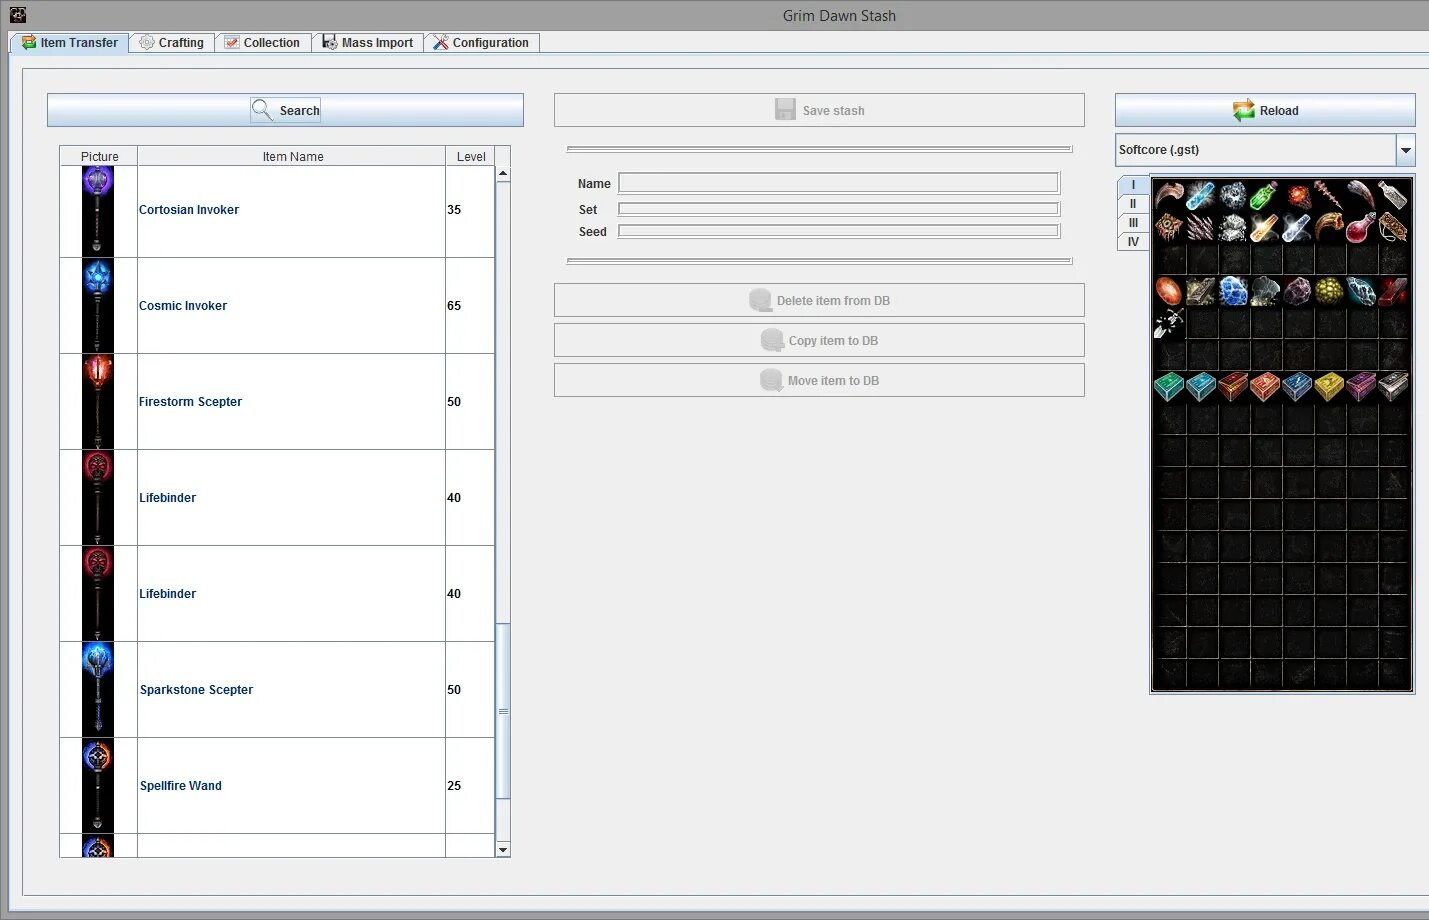The image size is (1429, 920).
Task: Click the Item Name column header
Action: [x=292, y=156]
